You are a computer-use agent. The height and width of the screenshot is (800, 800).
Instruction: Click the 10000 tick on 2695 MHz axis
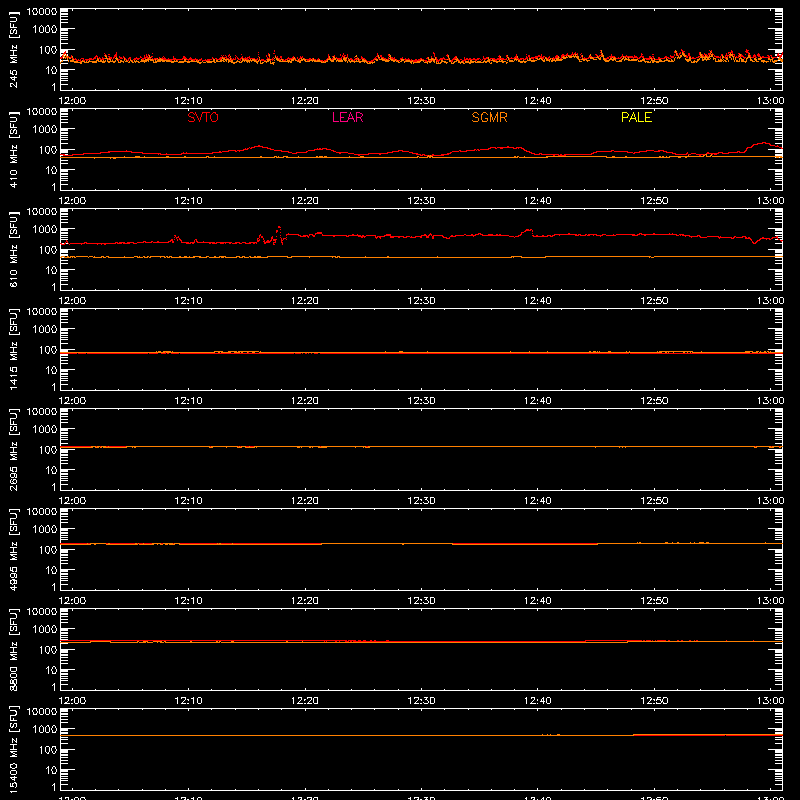(42, 412)
